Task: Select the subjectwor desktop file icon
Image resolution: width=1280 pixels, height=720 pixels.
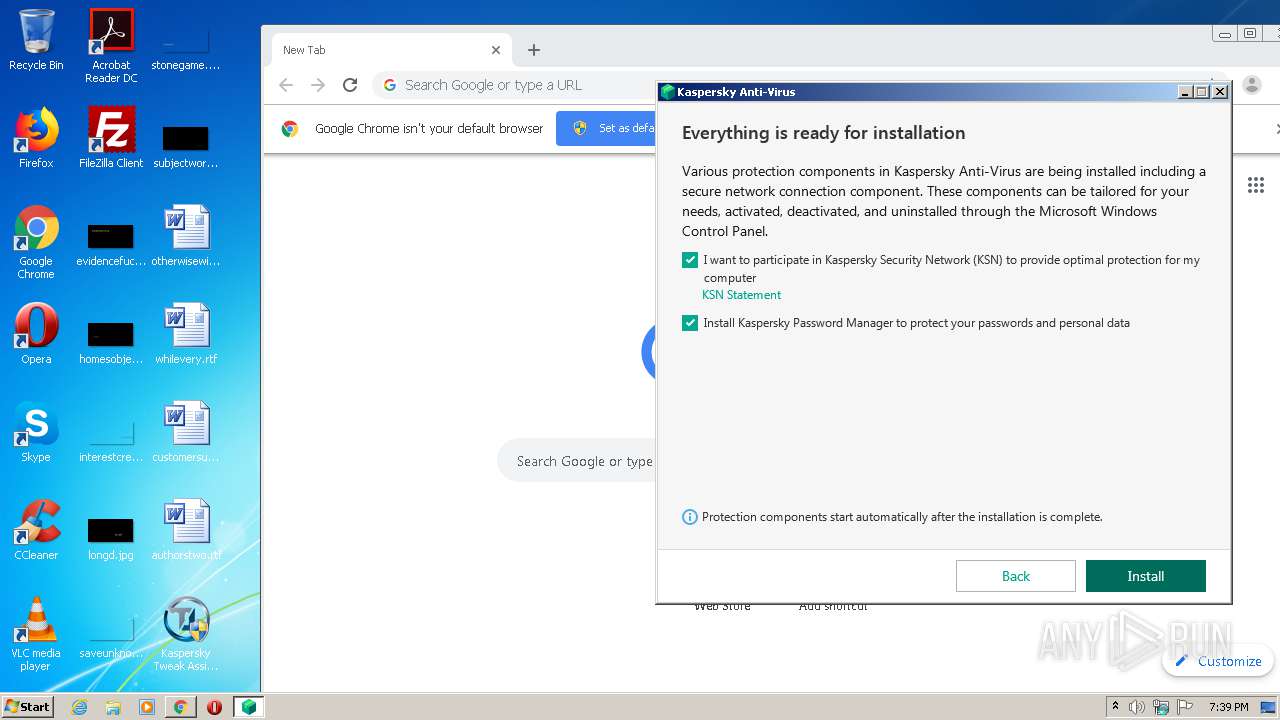Action: coord(185,145)
